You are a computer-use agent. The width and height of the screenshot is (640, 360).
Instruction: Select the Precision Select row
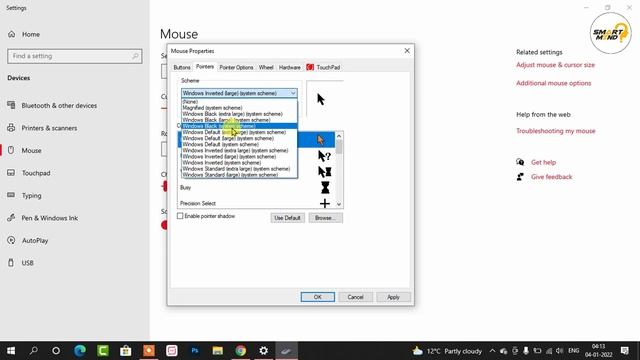coord(256,203)
